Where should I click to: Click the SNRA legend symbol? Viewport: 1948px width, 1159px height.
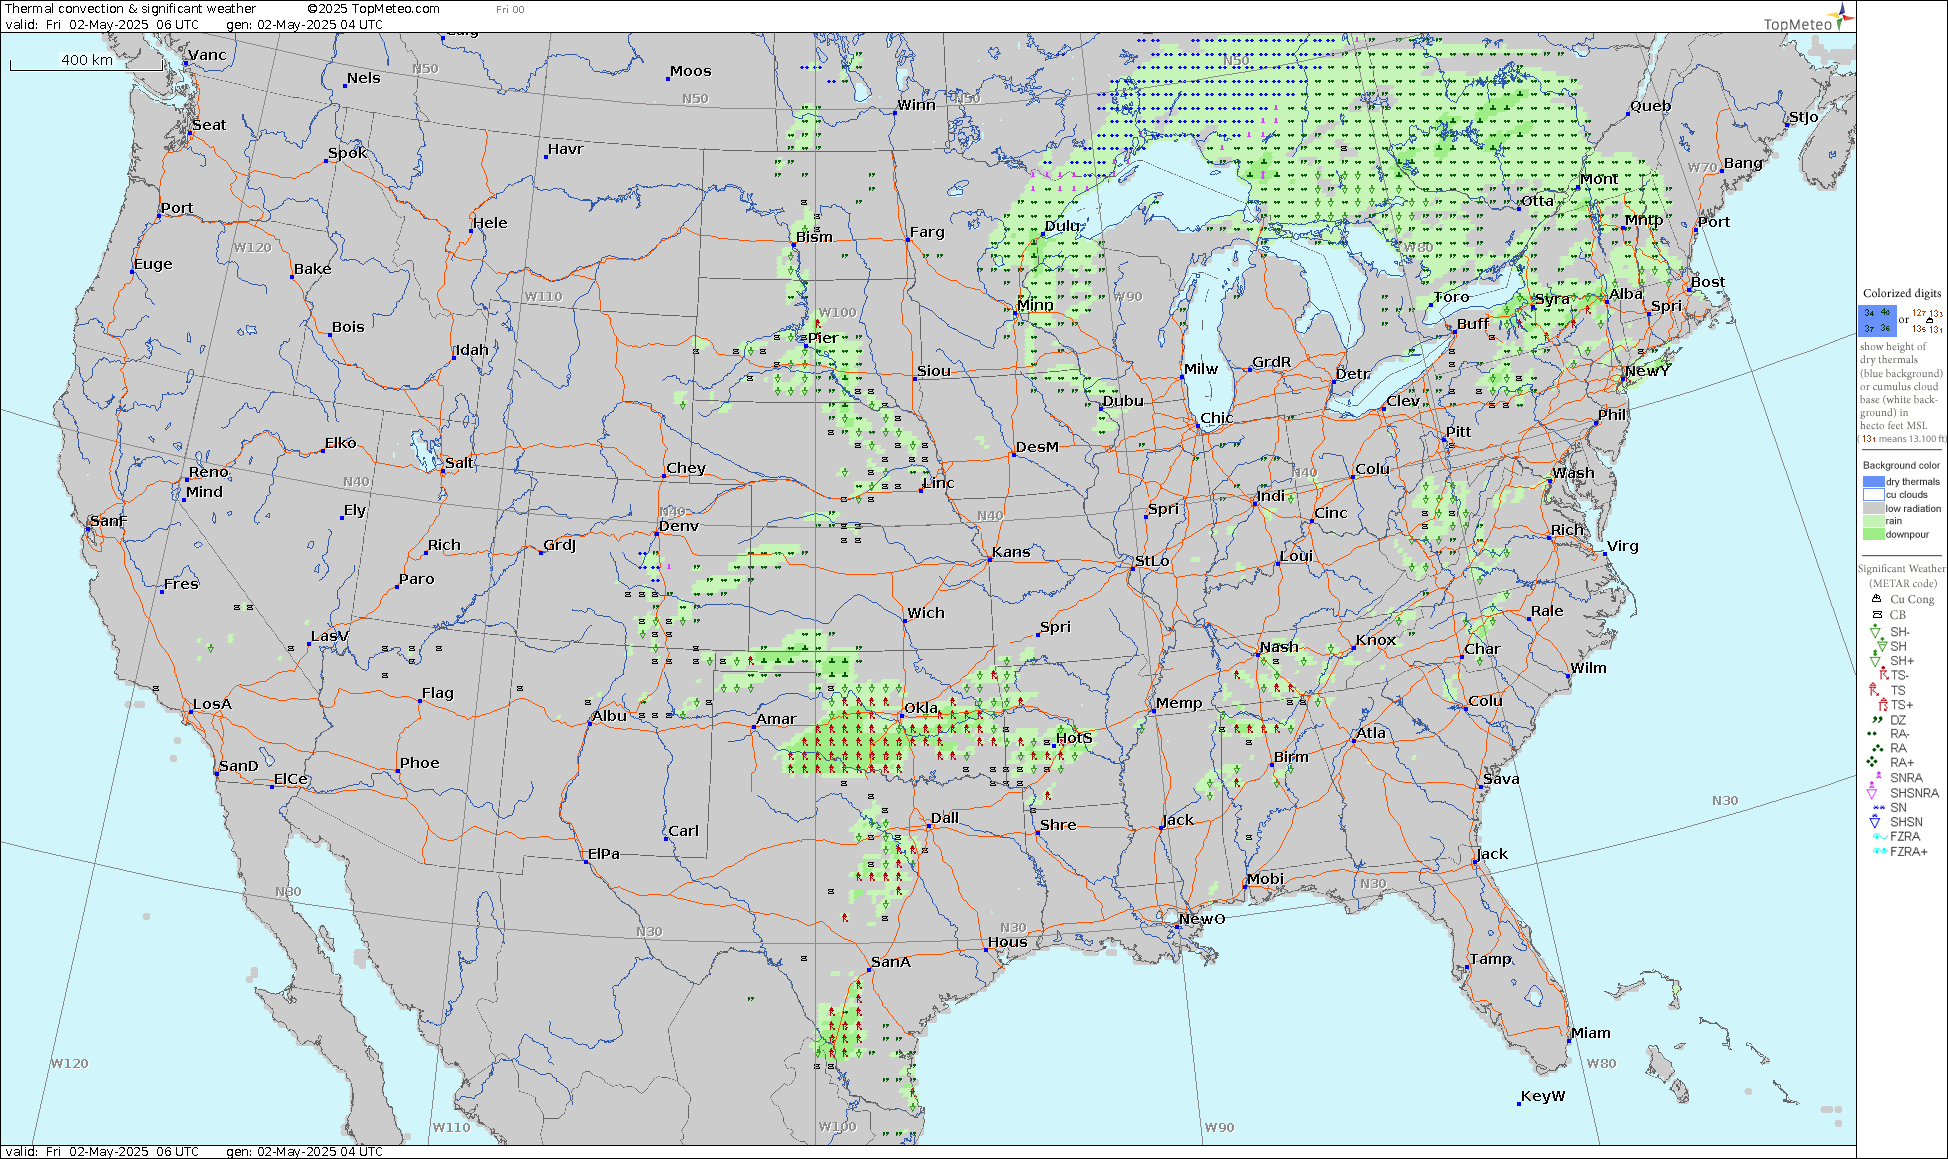[x=1877, y=776]
